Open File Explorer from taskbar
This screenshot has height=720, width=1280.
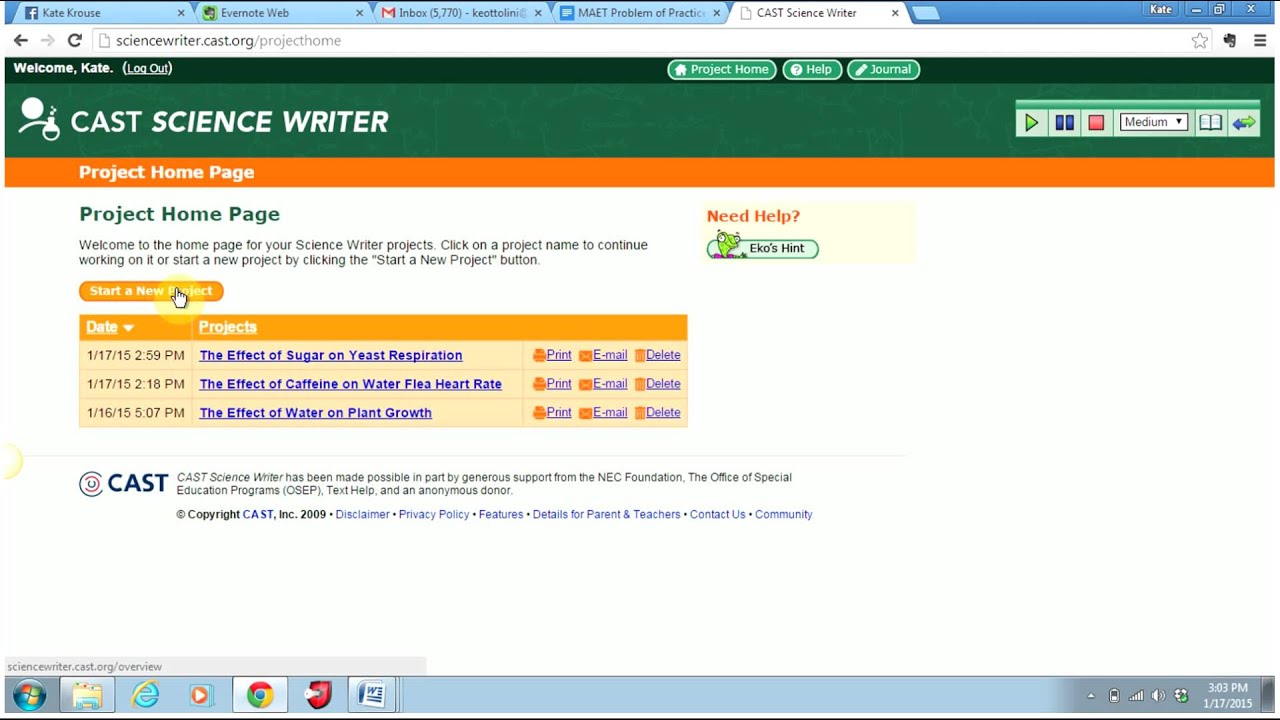(87, 695)
